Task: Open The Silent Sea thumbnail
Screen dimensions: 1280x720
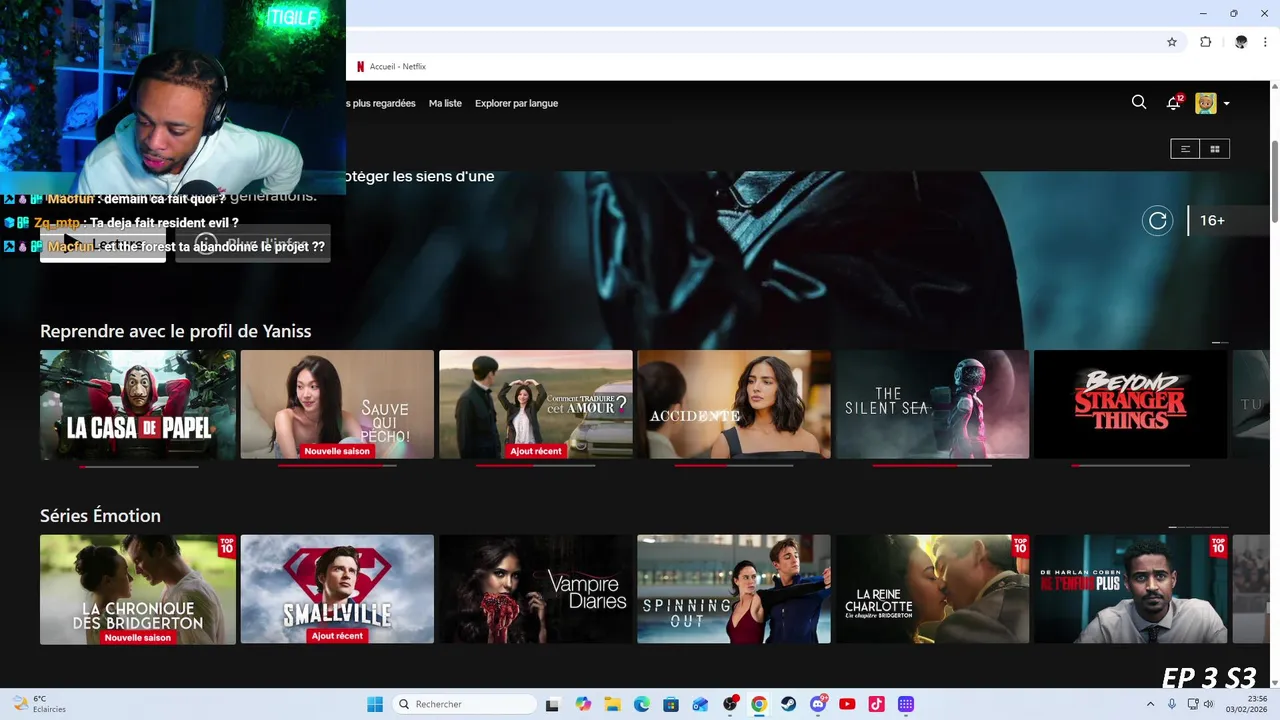Action: click(932, 404)
